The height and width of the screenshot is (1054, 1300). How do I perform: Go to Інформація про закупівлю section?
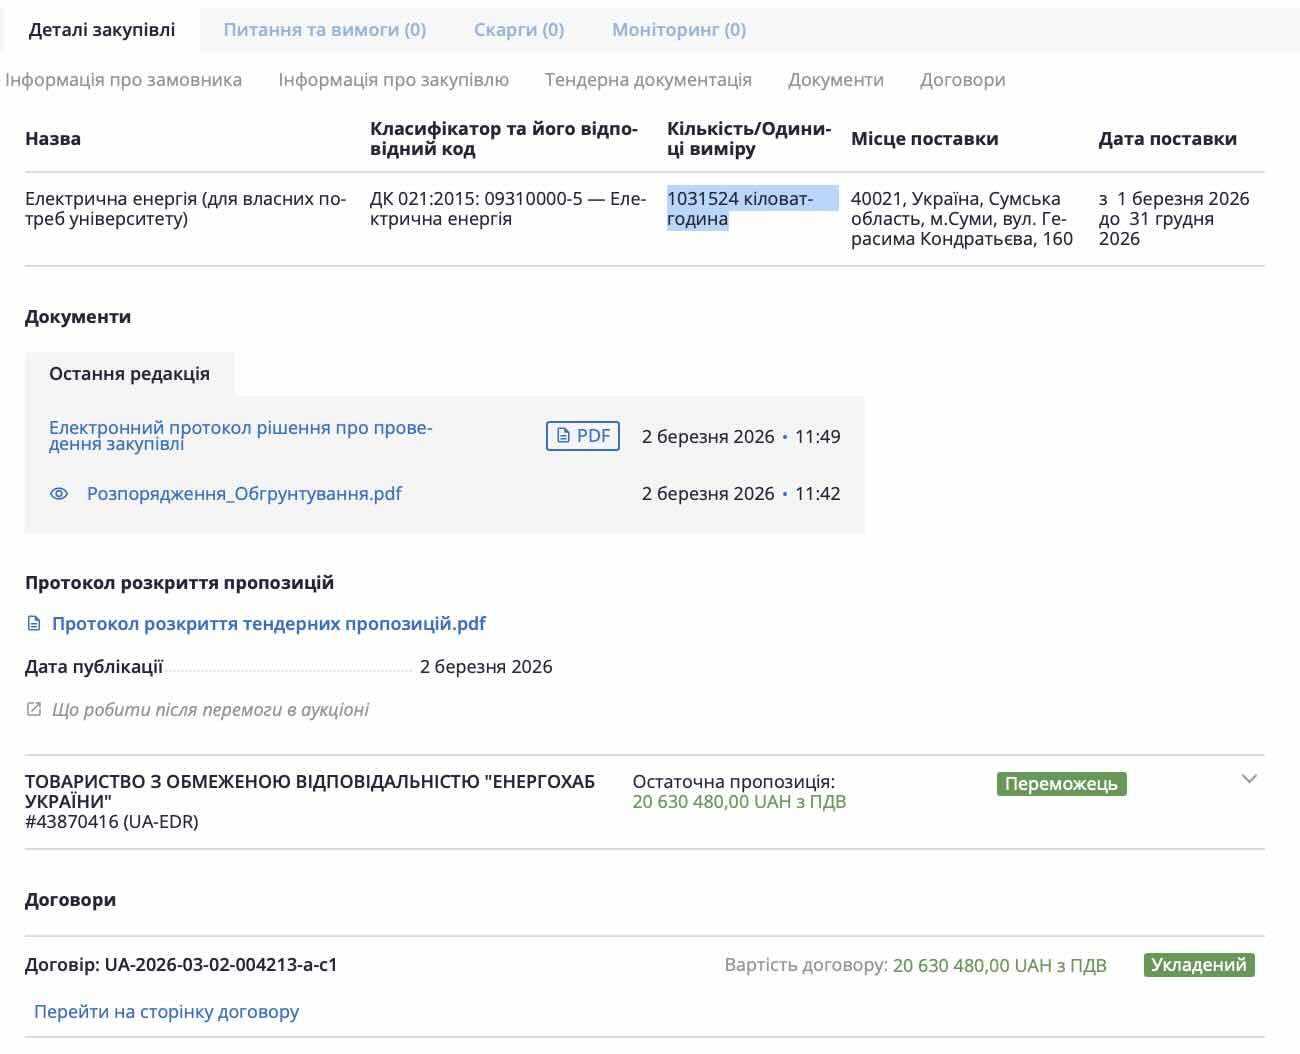[393, 80]
